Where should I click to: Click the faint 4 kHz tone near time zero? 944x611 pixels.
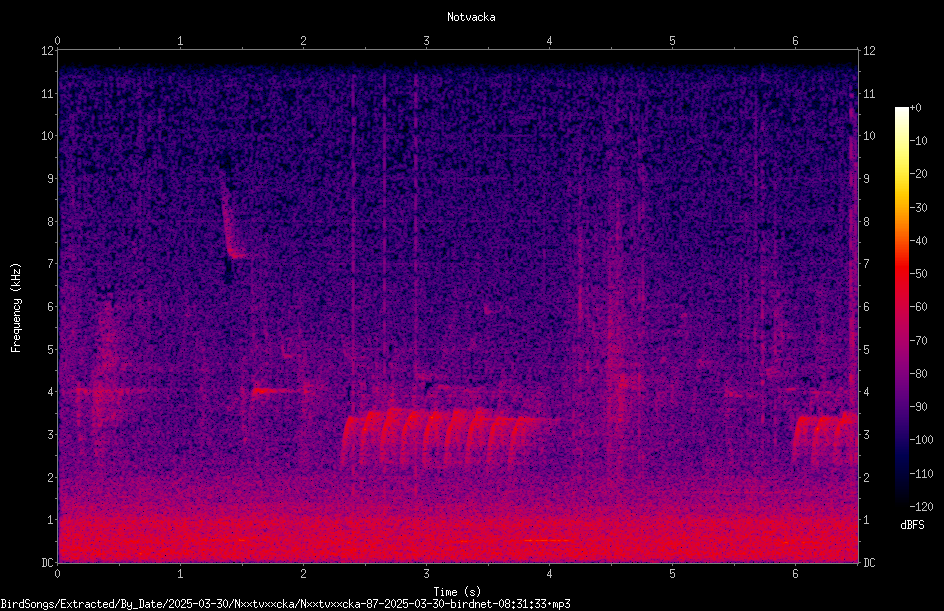pyautogui.click(x=111, y=392)
